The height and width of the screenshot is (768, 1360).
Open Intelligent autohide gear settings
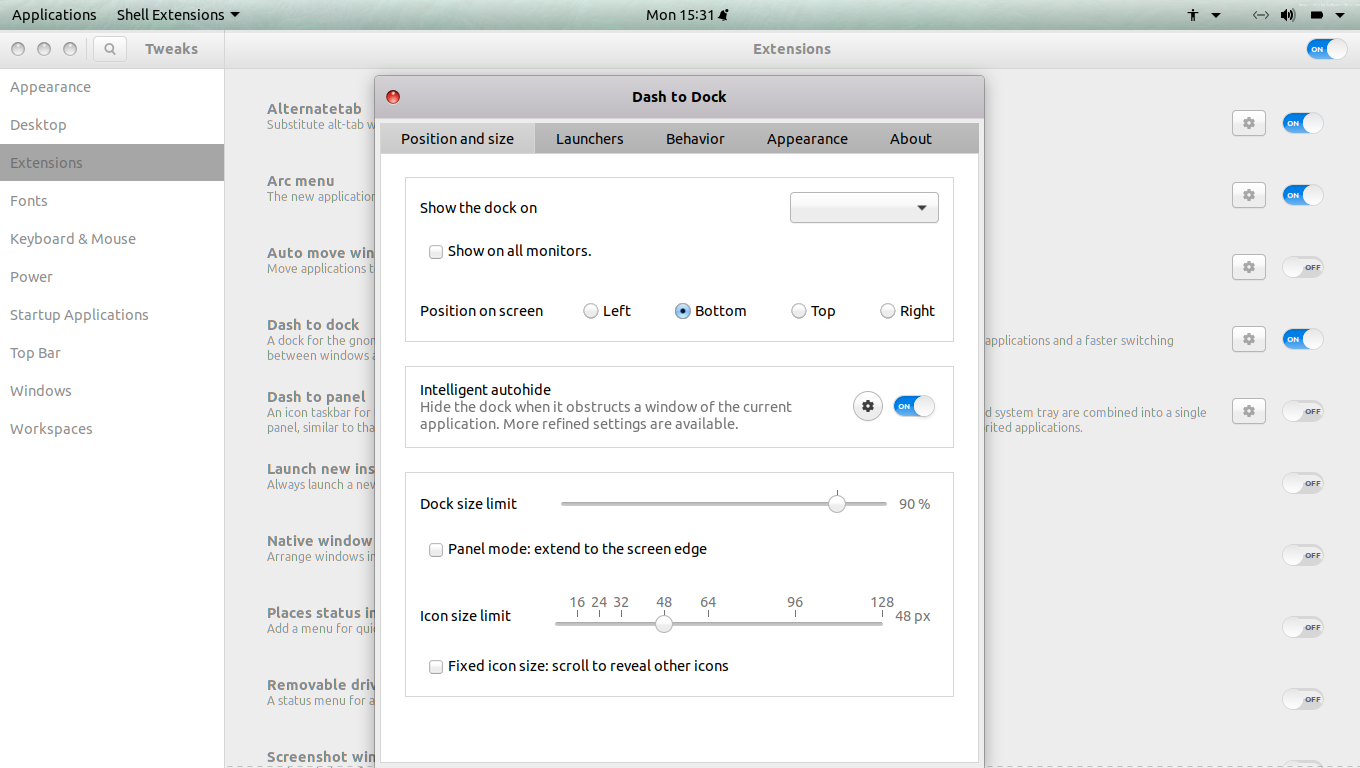868,406
